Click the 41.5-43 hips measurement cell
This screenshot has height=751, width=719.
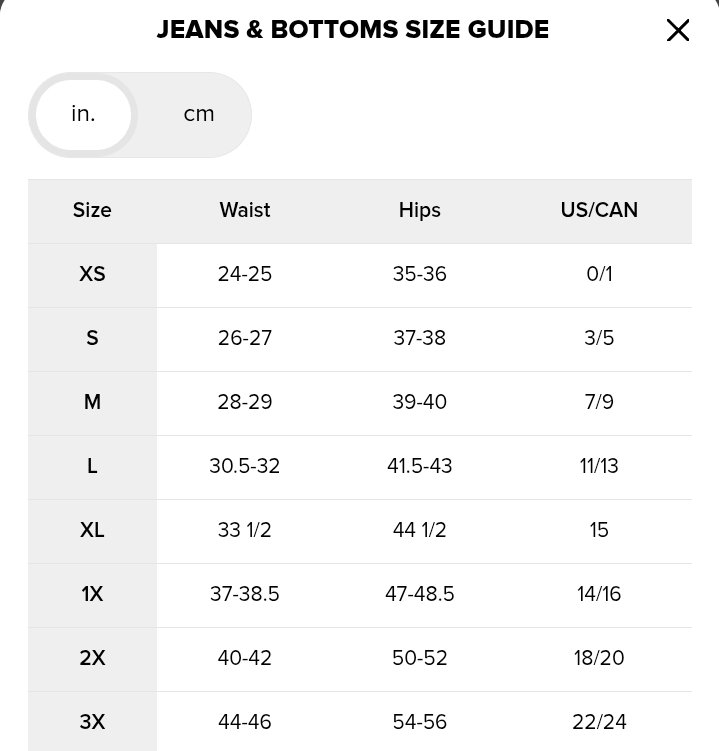[419, 466]
